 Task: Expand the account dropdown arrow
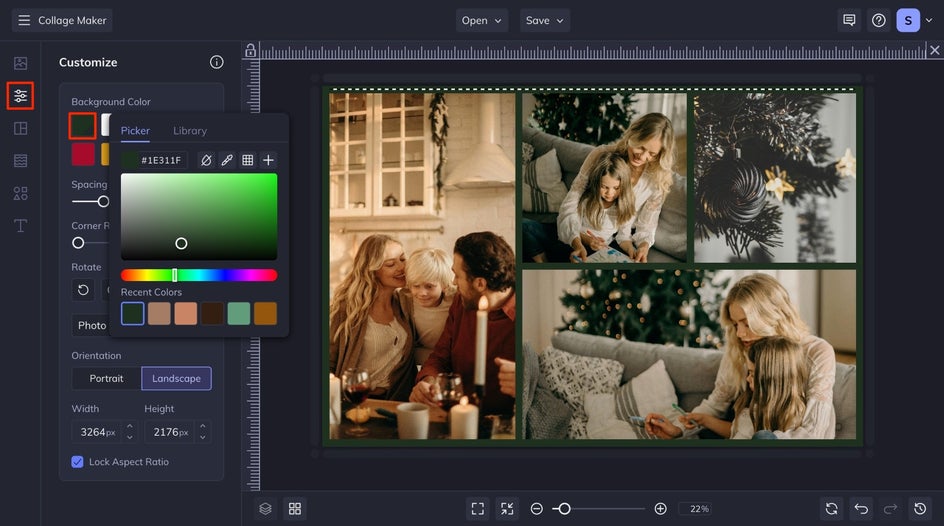tap(929, 20)
